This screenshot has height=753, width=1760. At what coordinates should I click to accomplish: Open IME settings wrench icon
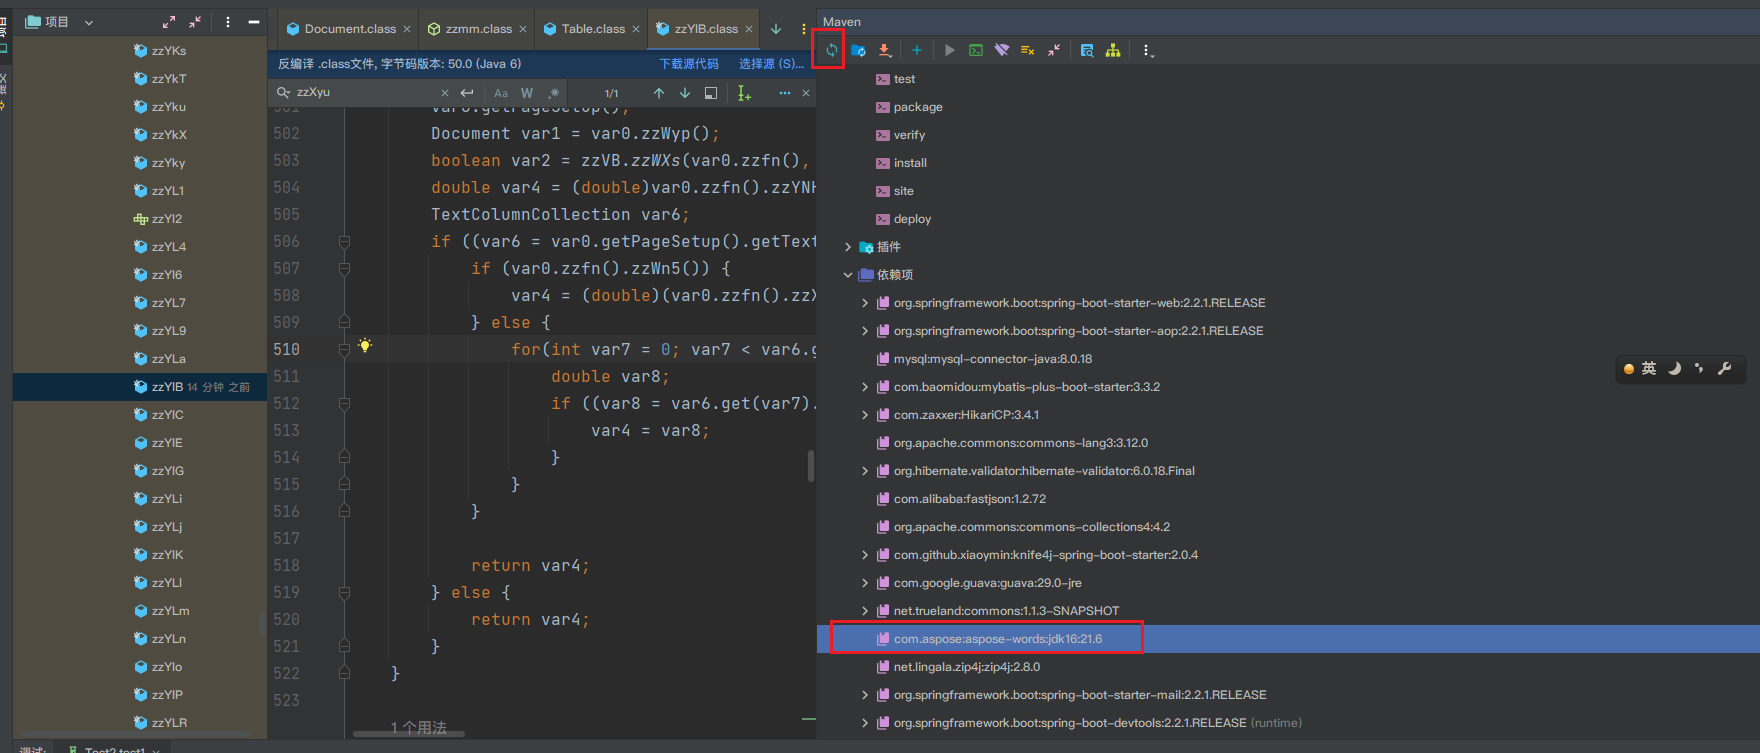(1724, 369)
